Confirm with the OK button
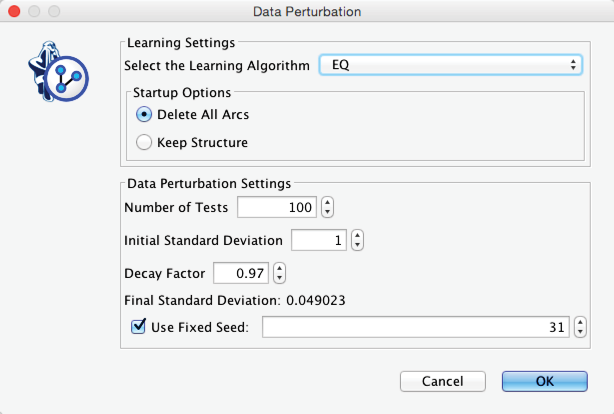The width and height of the screenshot is (614, 414). pyautogui.click(x=544, y=381)
